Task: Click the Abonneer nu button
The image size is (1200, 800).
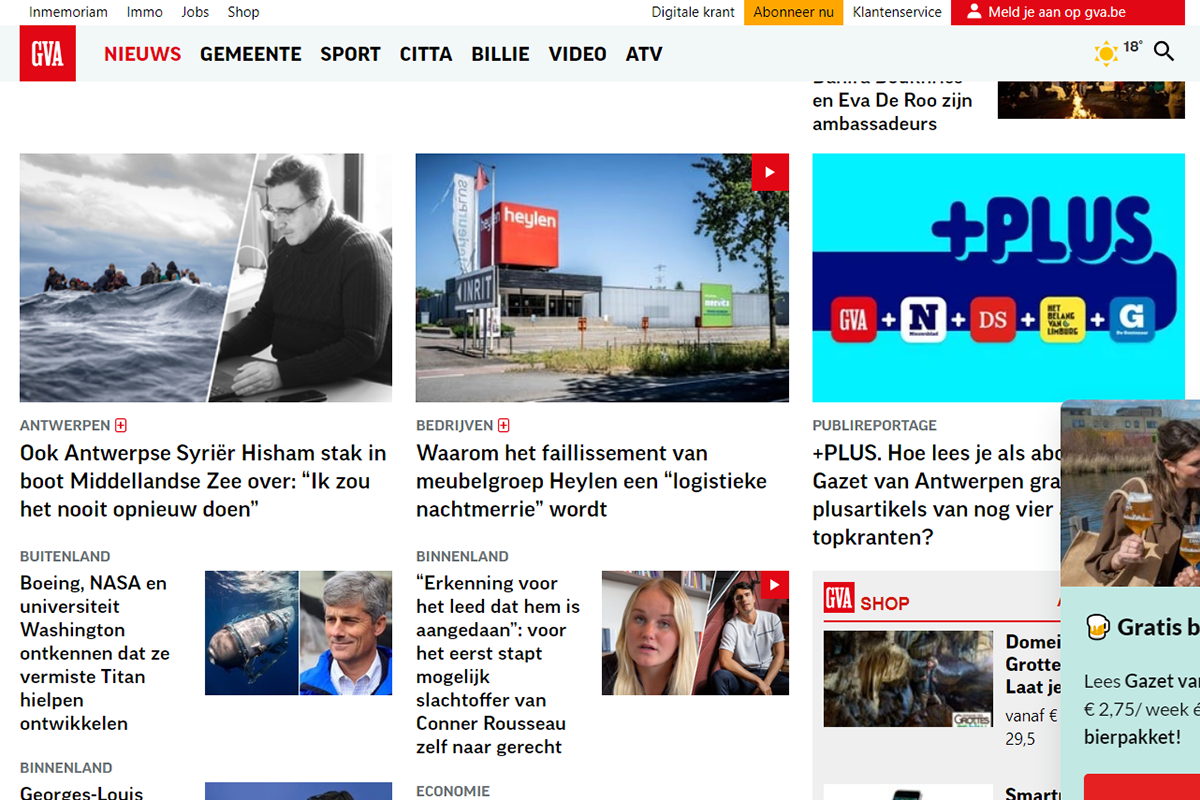Action: coord(793,12)
